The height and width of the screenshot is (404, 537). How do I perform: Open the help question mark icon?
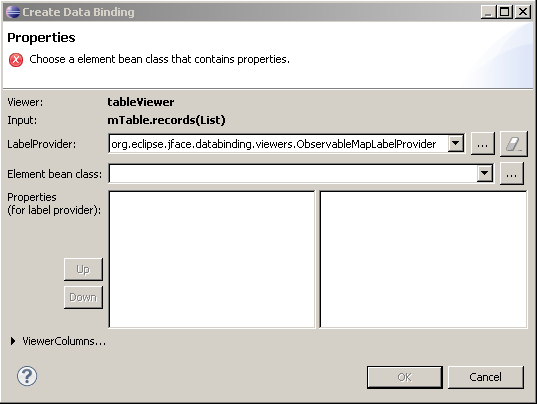click(x=27, y=376)
